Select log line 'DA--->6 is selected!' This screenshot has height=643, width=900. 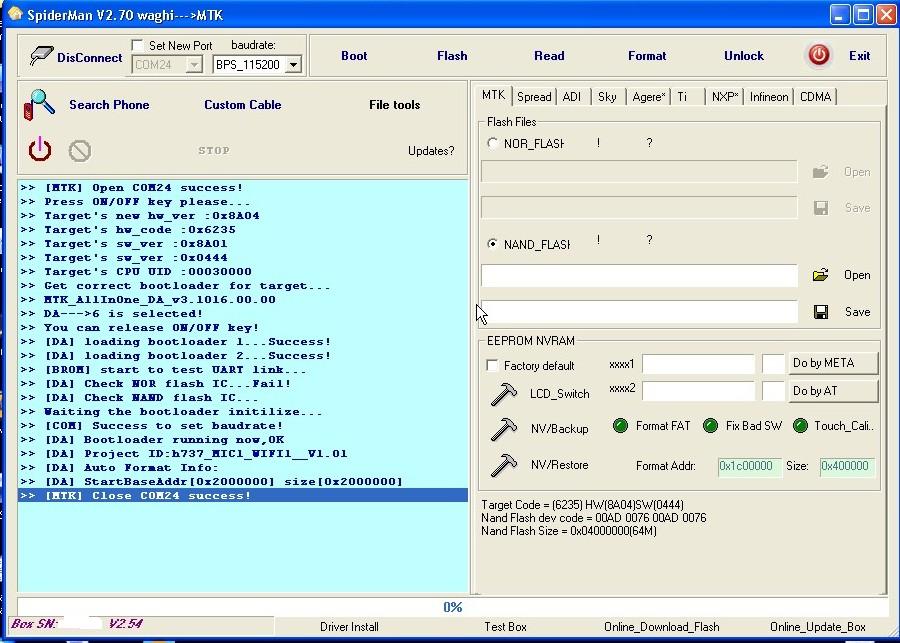(243, 313)
